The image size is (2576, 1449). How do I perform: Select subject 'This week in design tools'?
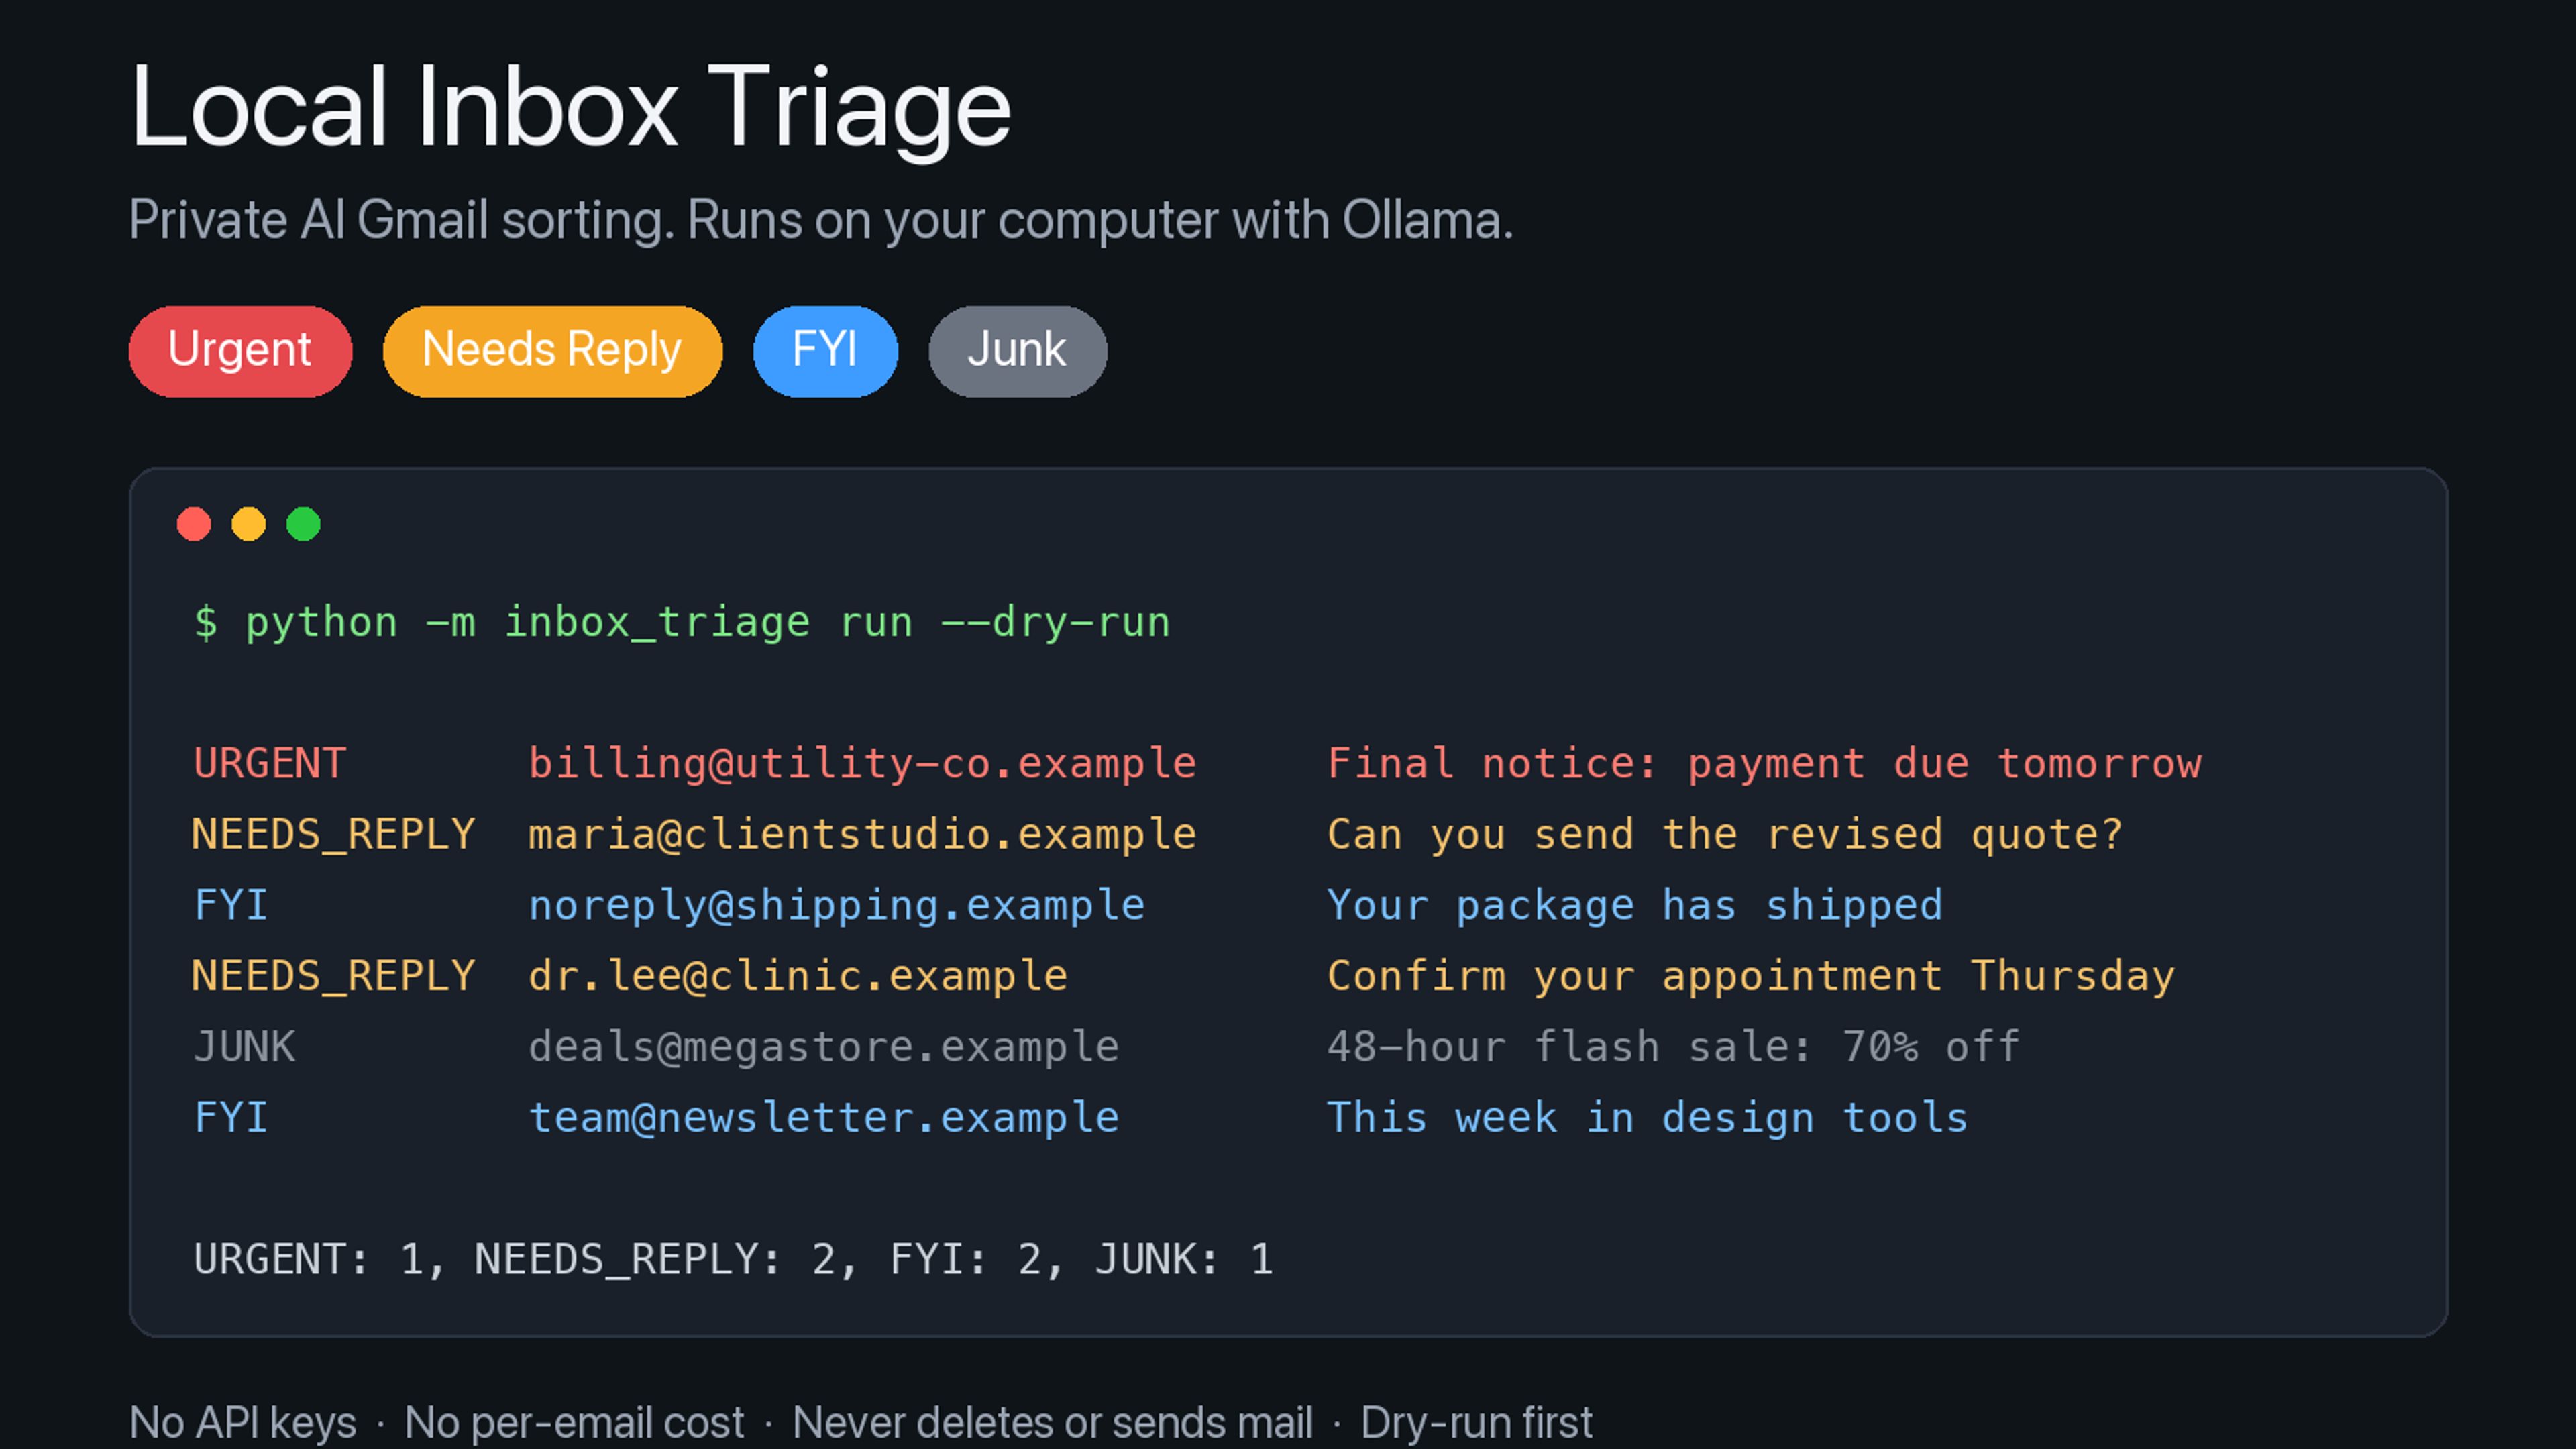click(1648, 1118)
